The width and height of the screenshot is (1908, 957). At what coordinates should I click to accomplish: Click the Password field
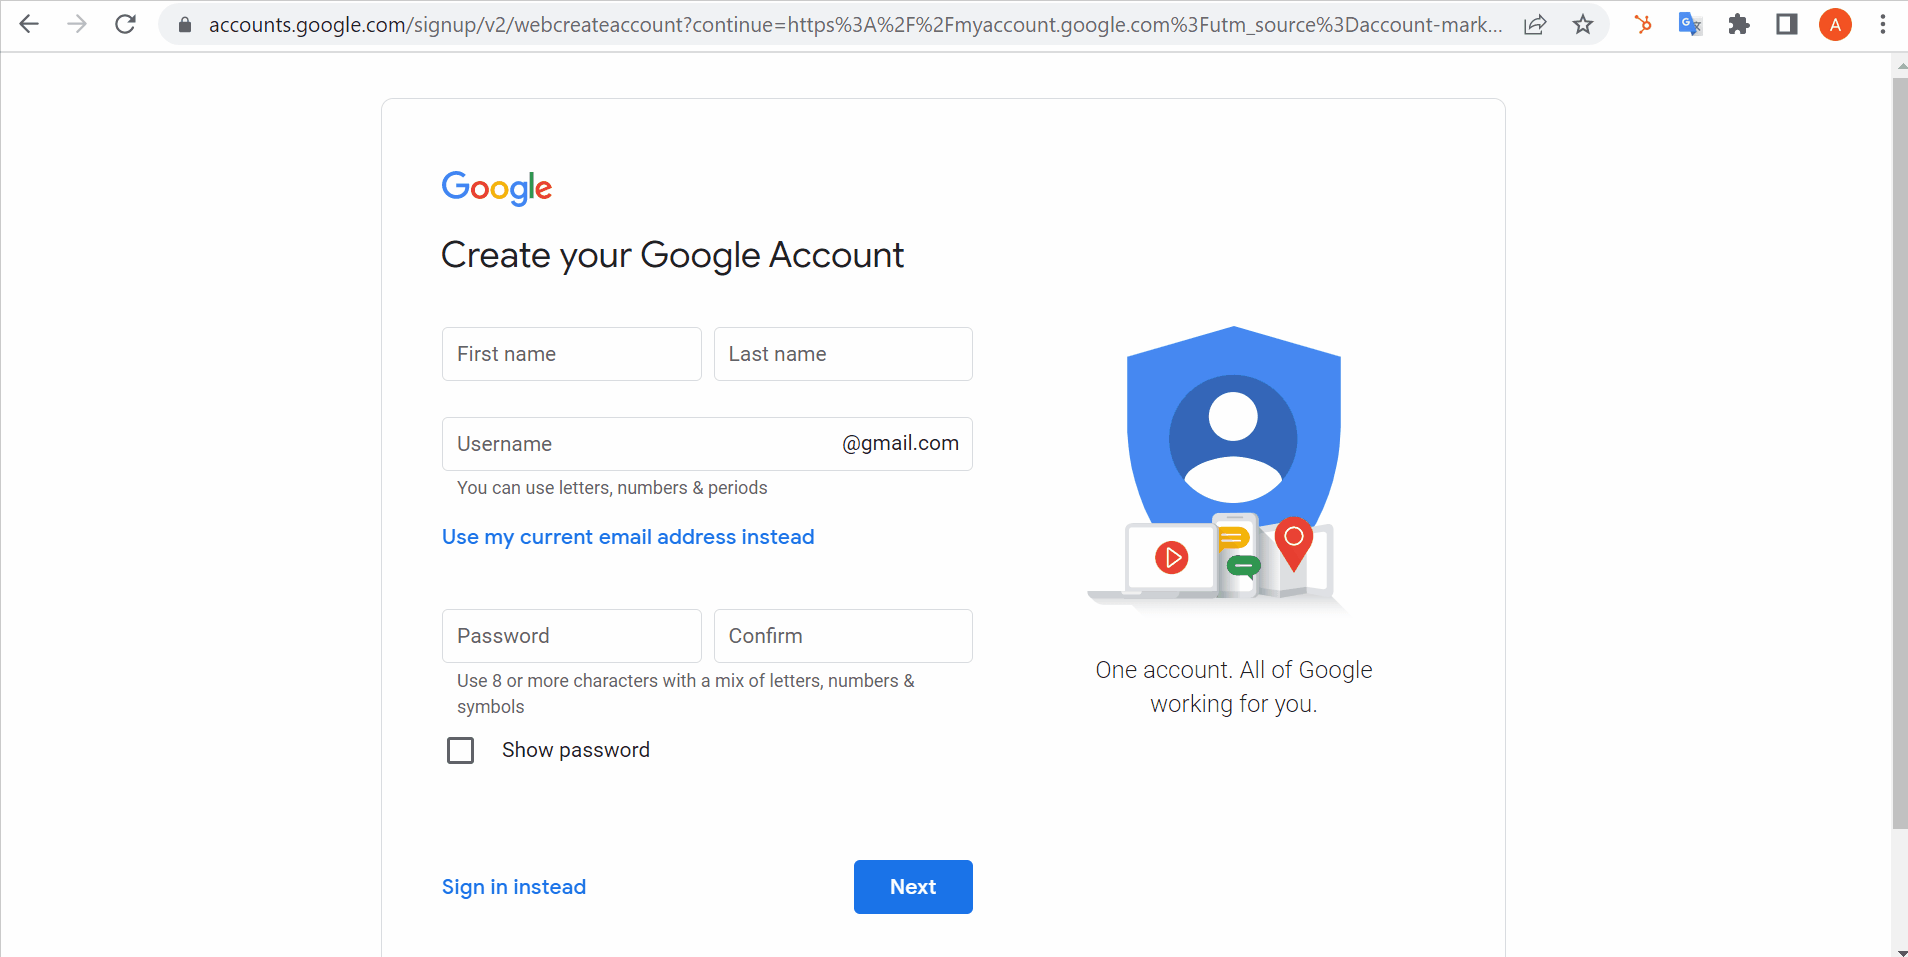click(572, 636)
